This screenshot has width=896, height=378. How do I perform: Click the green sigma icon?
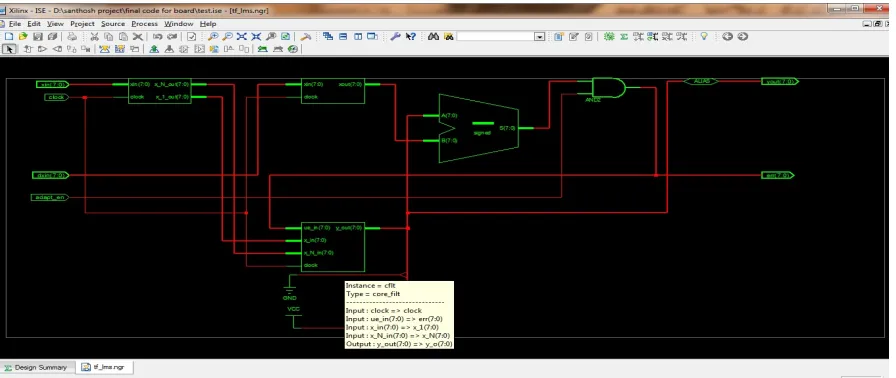(624, 37)
